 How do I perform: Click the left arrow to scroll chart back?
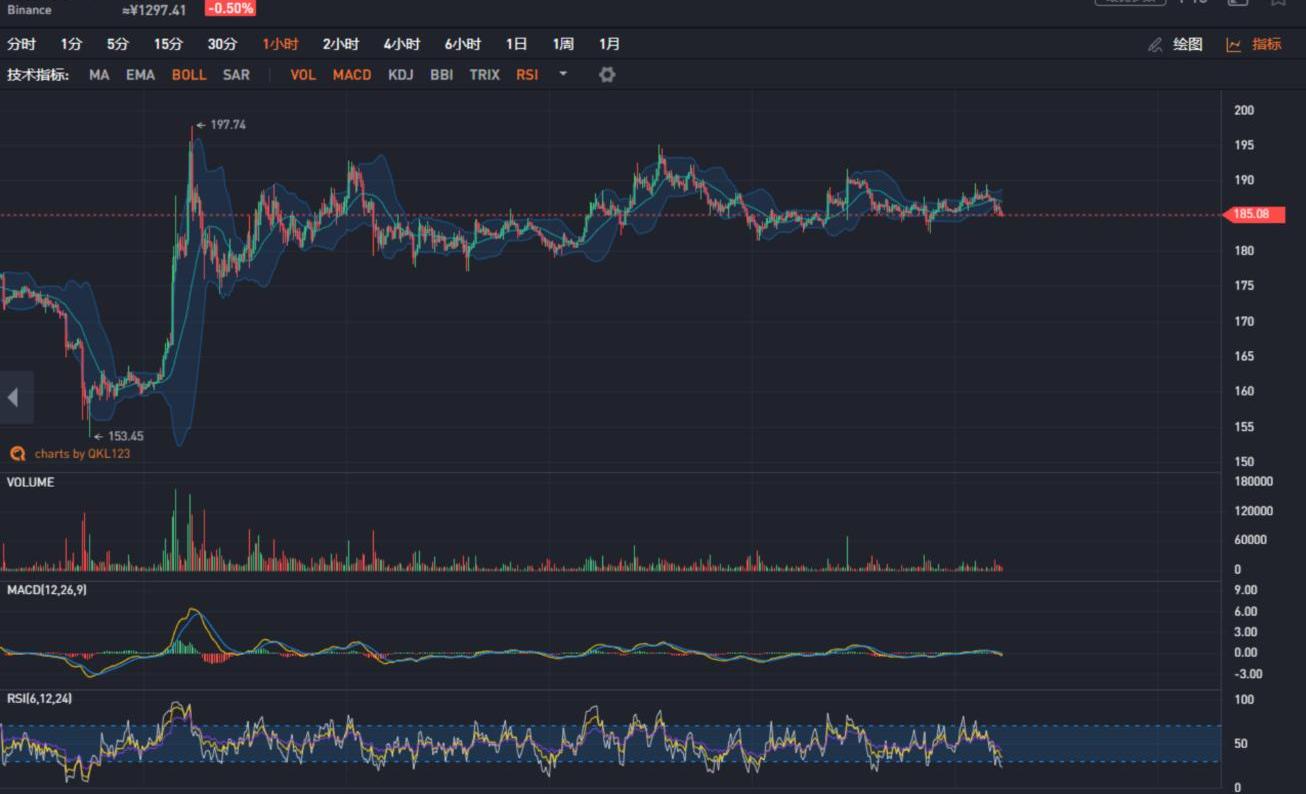pos(14,397)
